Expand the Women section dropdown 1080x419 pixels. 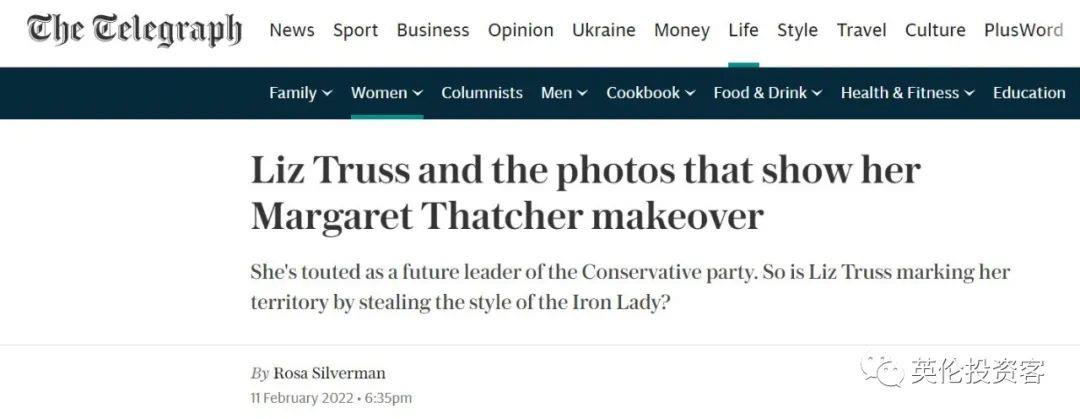click(x=417, y=93)
